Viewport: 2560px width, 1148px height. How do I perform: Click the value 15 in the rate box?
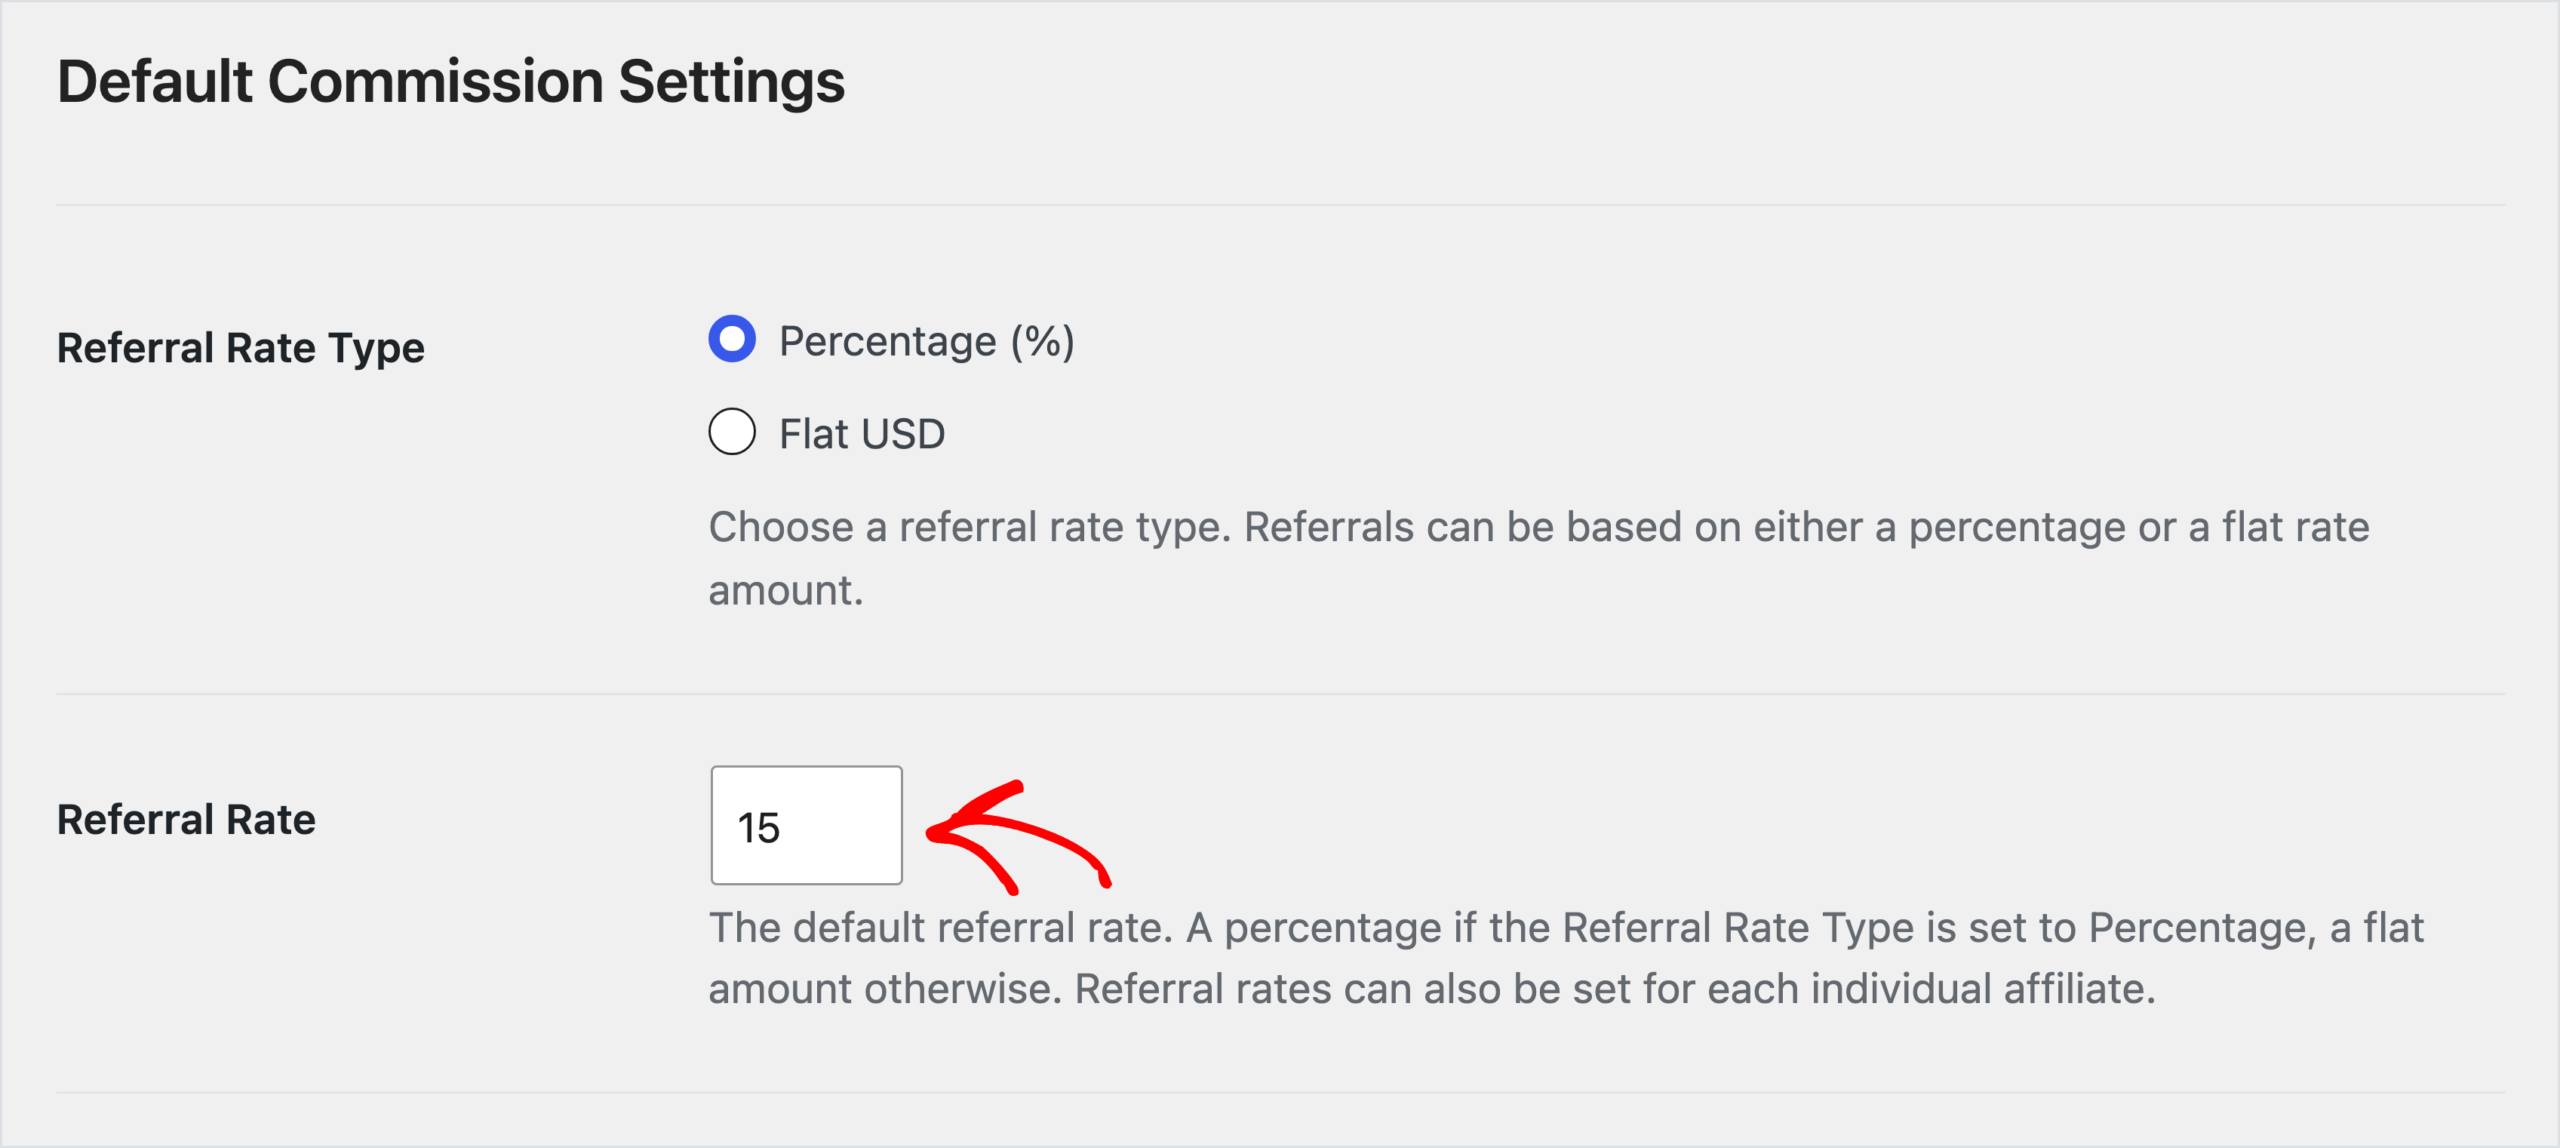pos(758,828)
